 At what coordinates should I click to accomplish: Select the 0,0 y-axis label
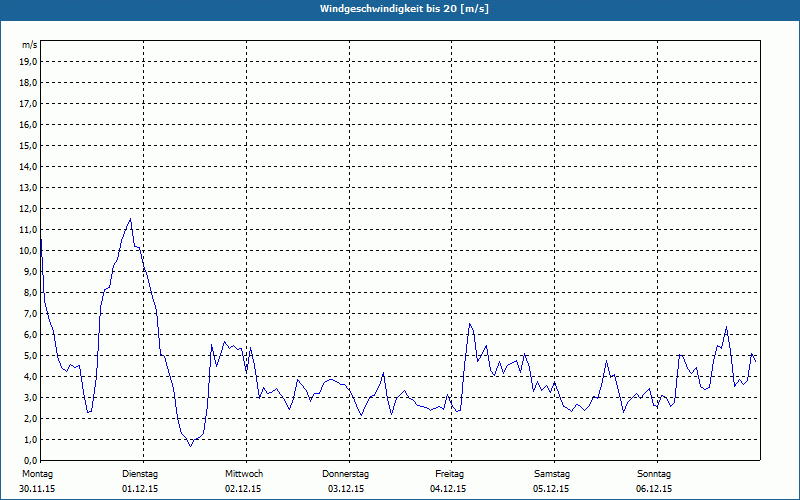[30, 461]
